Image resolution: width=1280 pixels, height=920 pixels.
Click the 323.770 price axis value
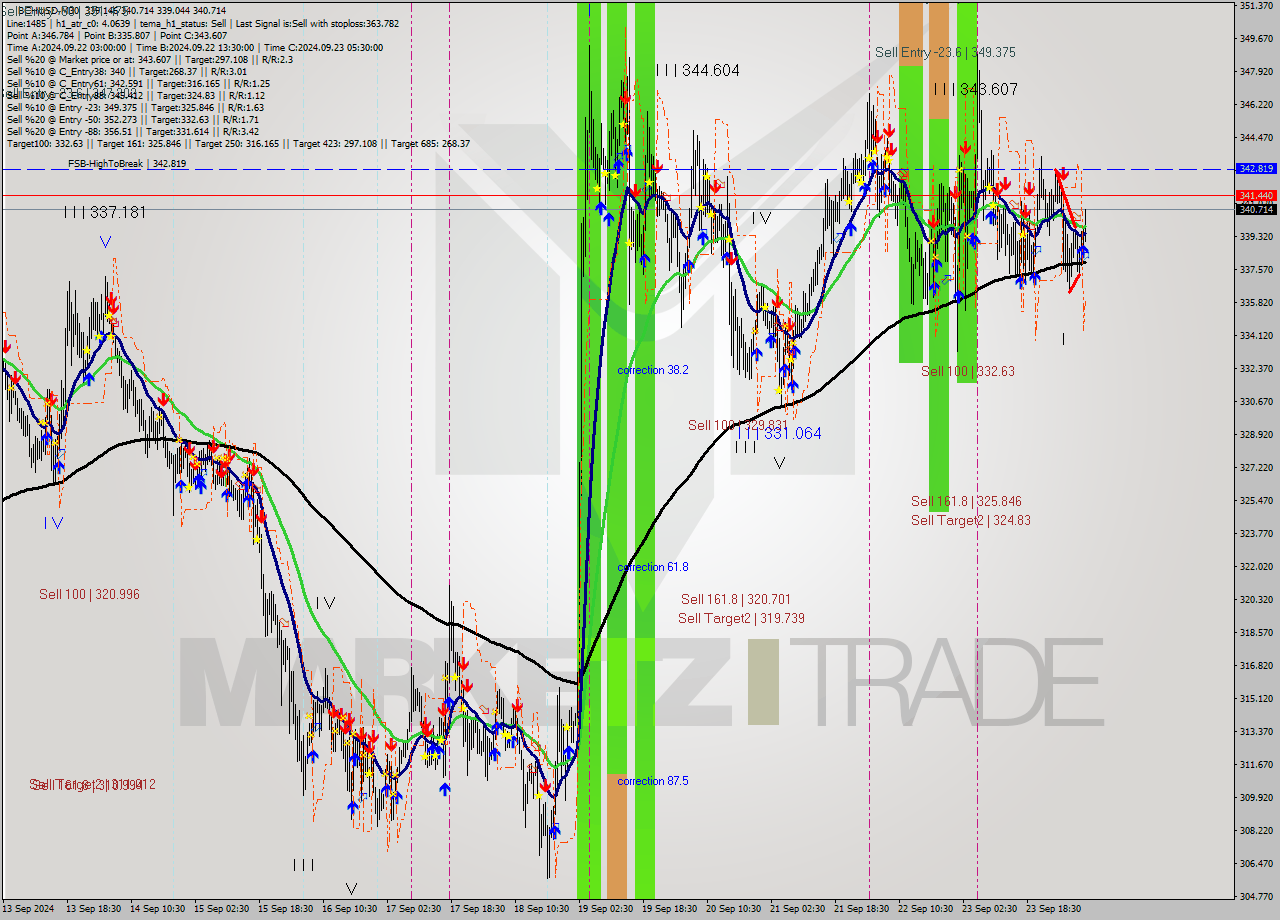click(1256, 534)
